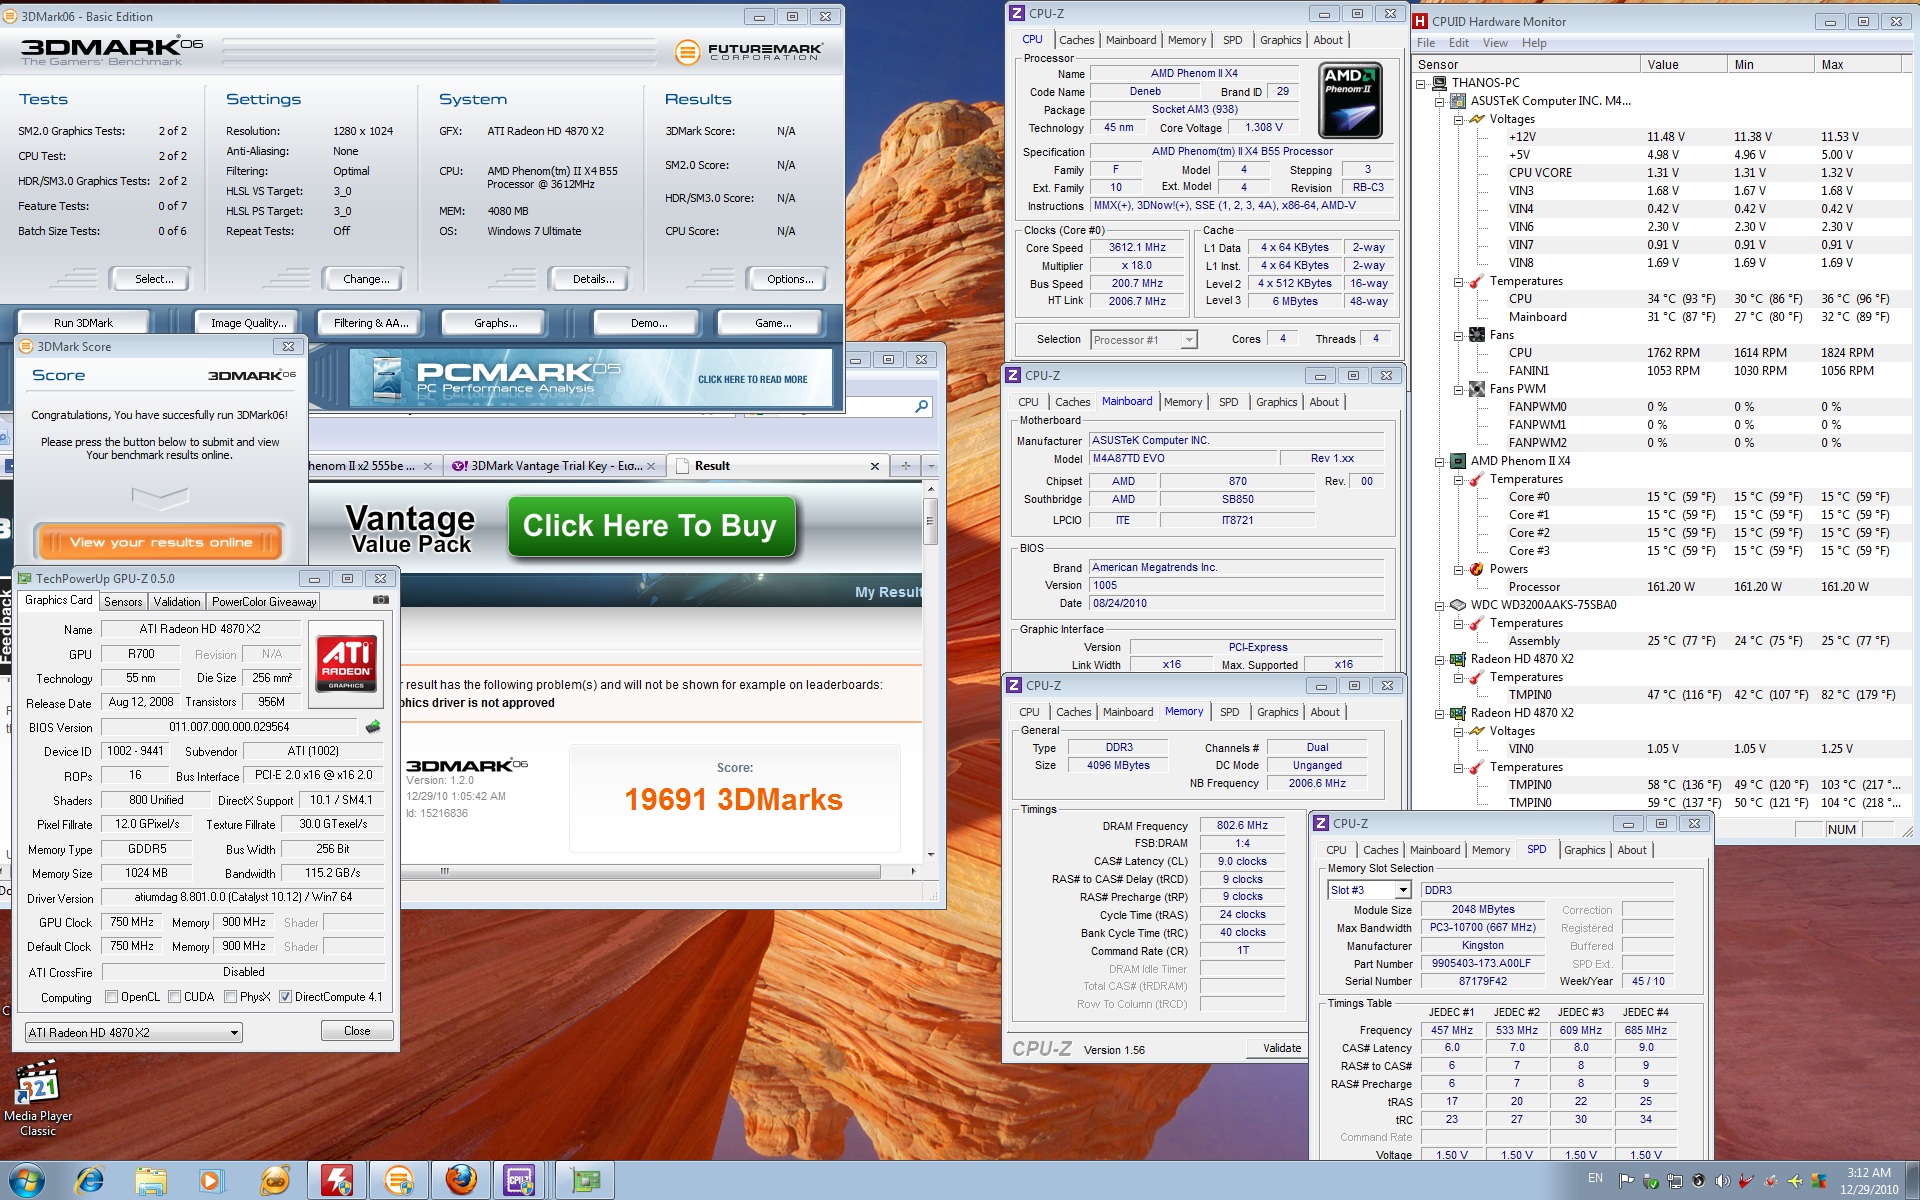
Task: Click the orange 3DMark Futuremark taskbar icon
Action: [399, 1181]
